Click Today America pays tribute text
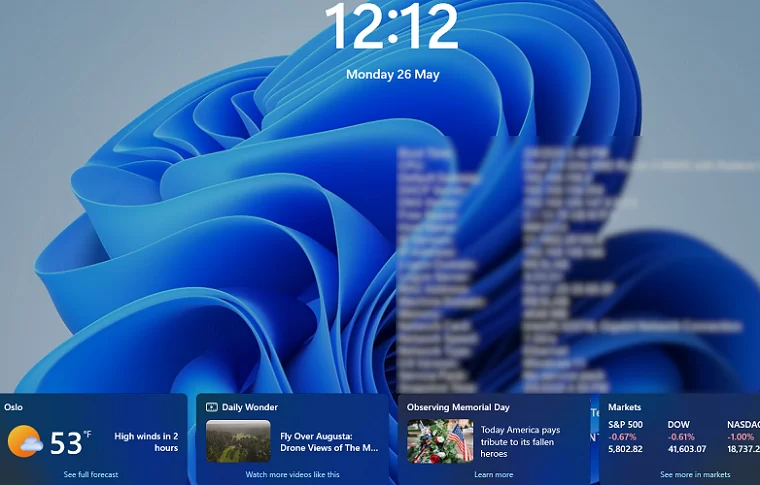Screen dimensions: 760x485 (520, 442)
